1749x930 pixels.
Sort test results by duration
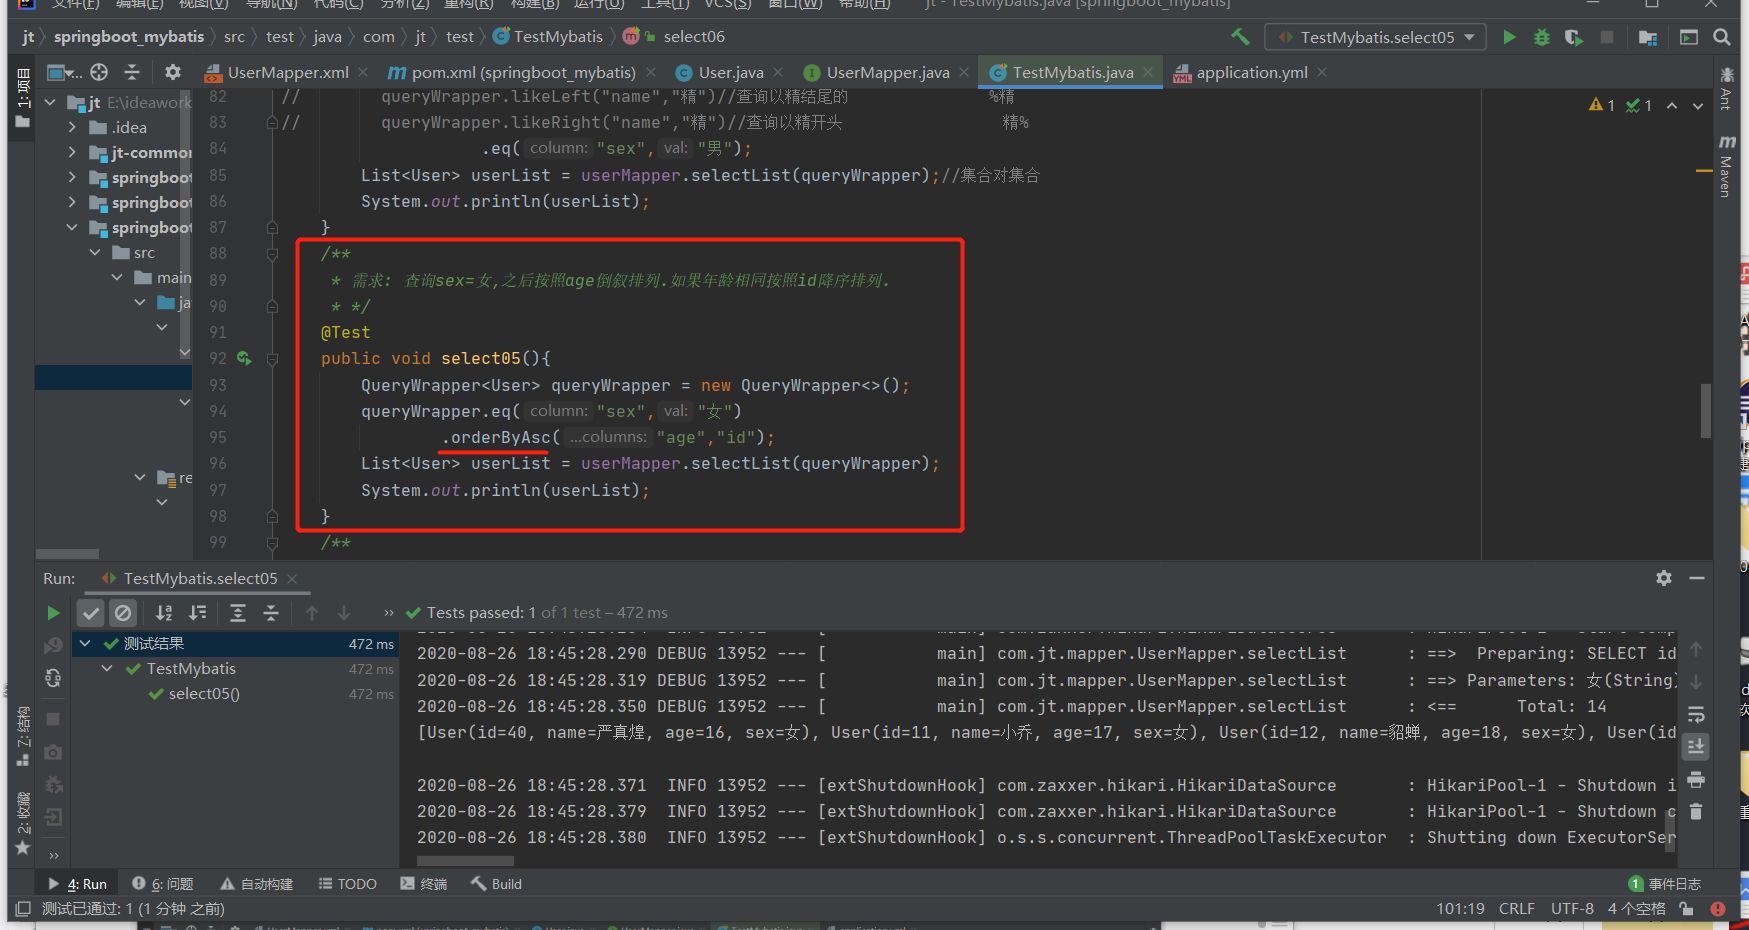(x=198, y=613)
